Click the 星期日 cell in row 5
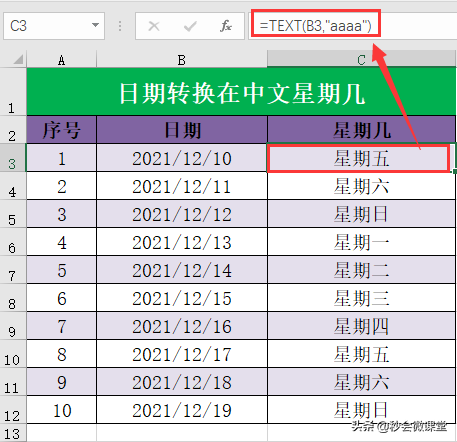The image size is (457, 442). [361, 214]
